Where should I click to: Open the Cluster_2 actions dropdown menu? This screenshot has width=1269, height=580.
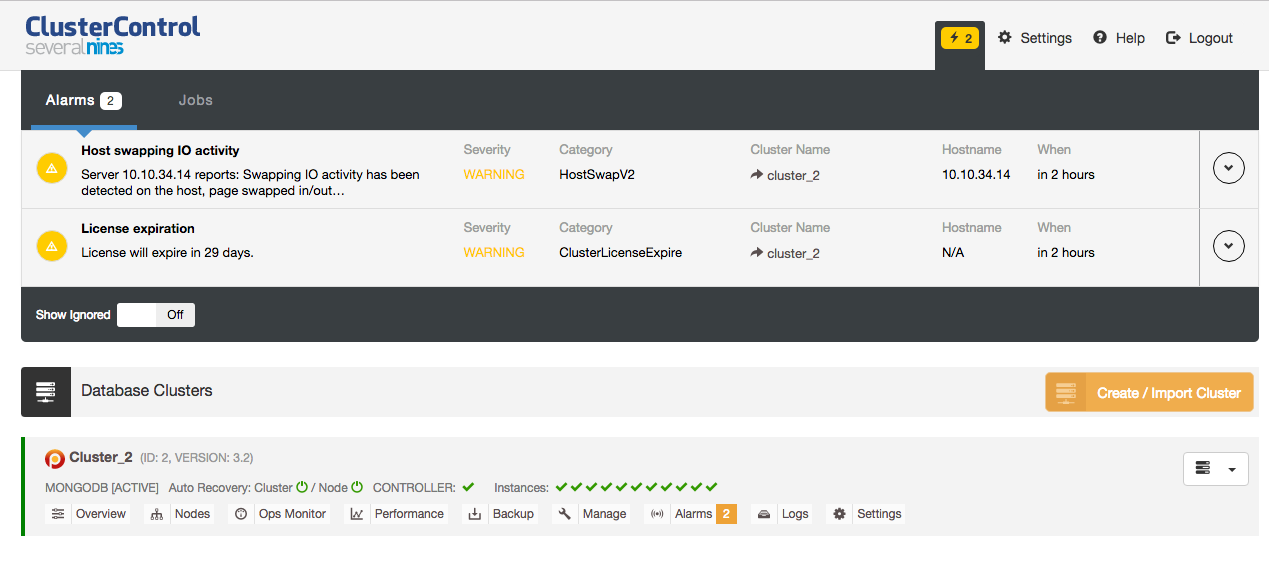[x=1216, y=468]
